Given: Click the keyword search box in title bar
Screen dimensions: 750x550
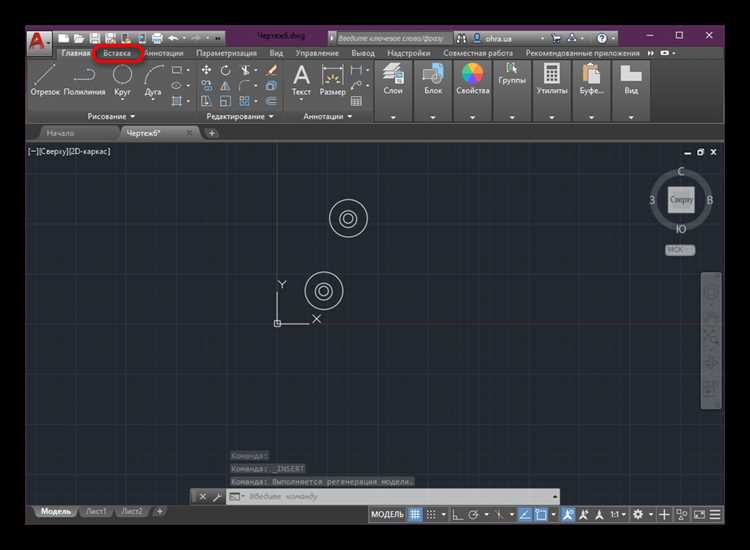Looking at the screenshot, I should (393, 38).
